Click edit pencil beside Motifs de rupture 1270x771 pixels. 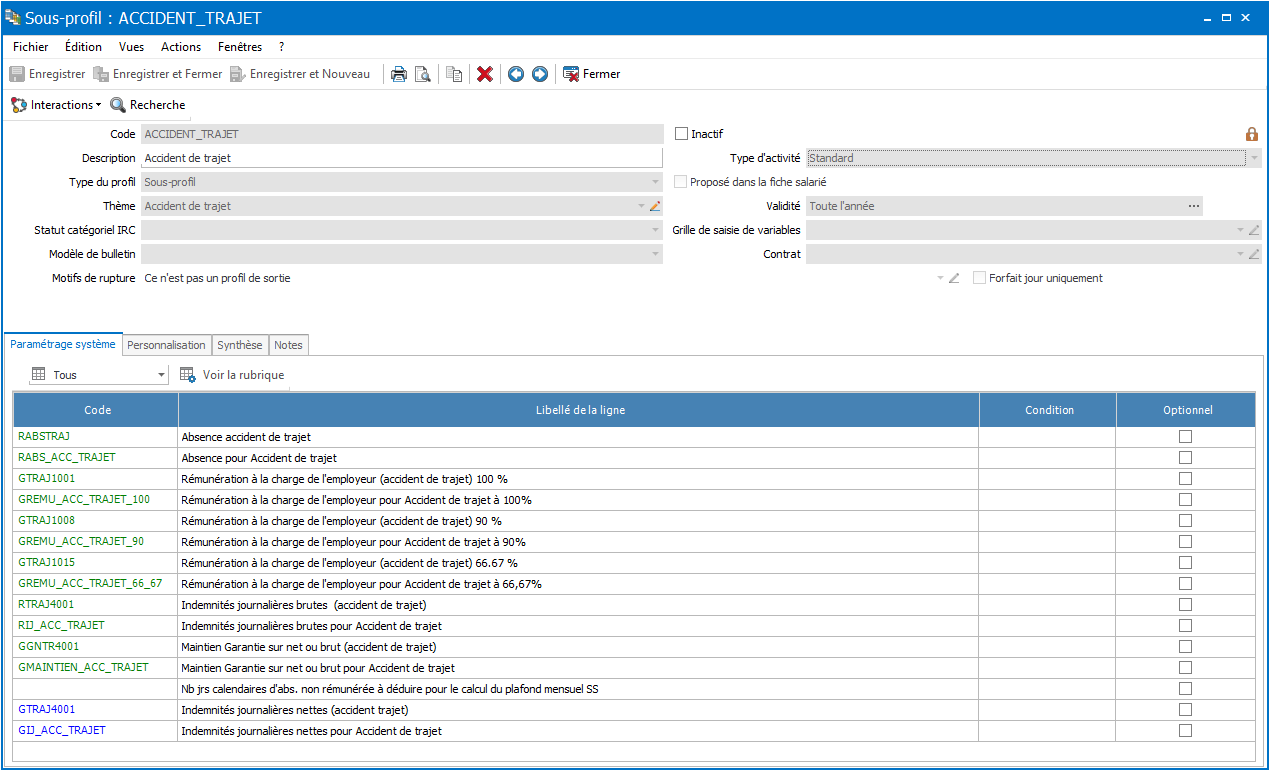(954, 278)
